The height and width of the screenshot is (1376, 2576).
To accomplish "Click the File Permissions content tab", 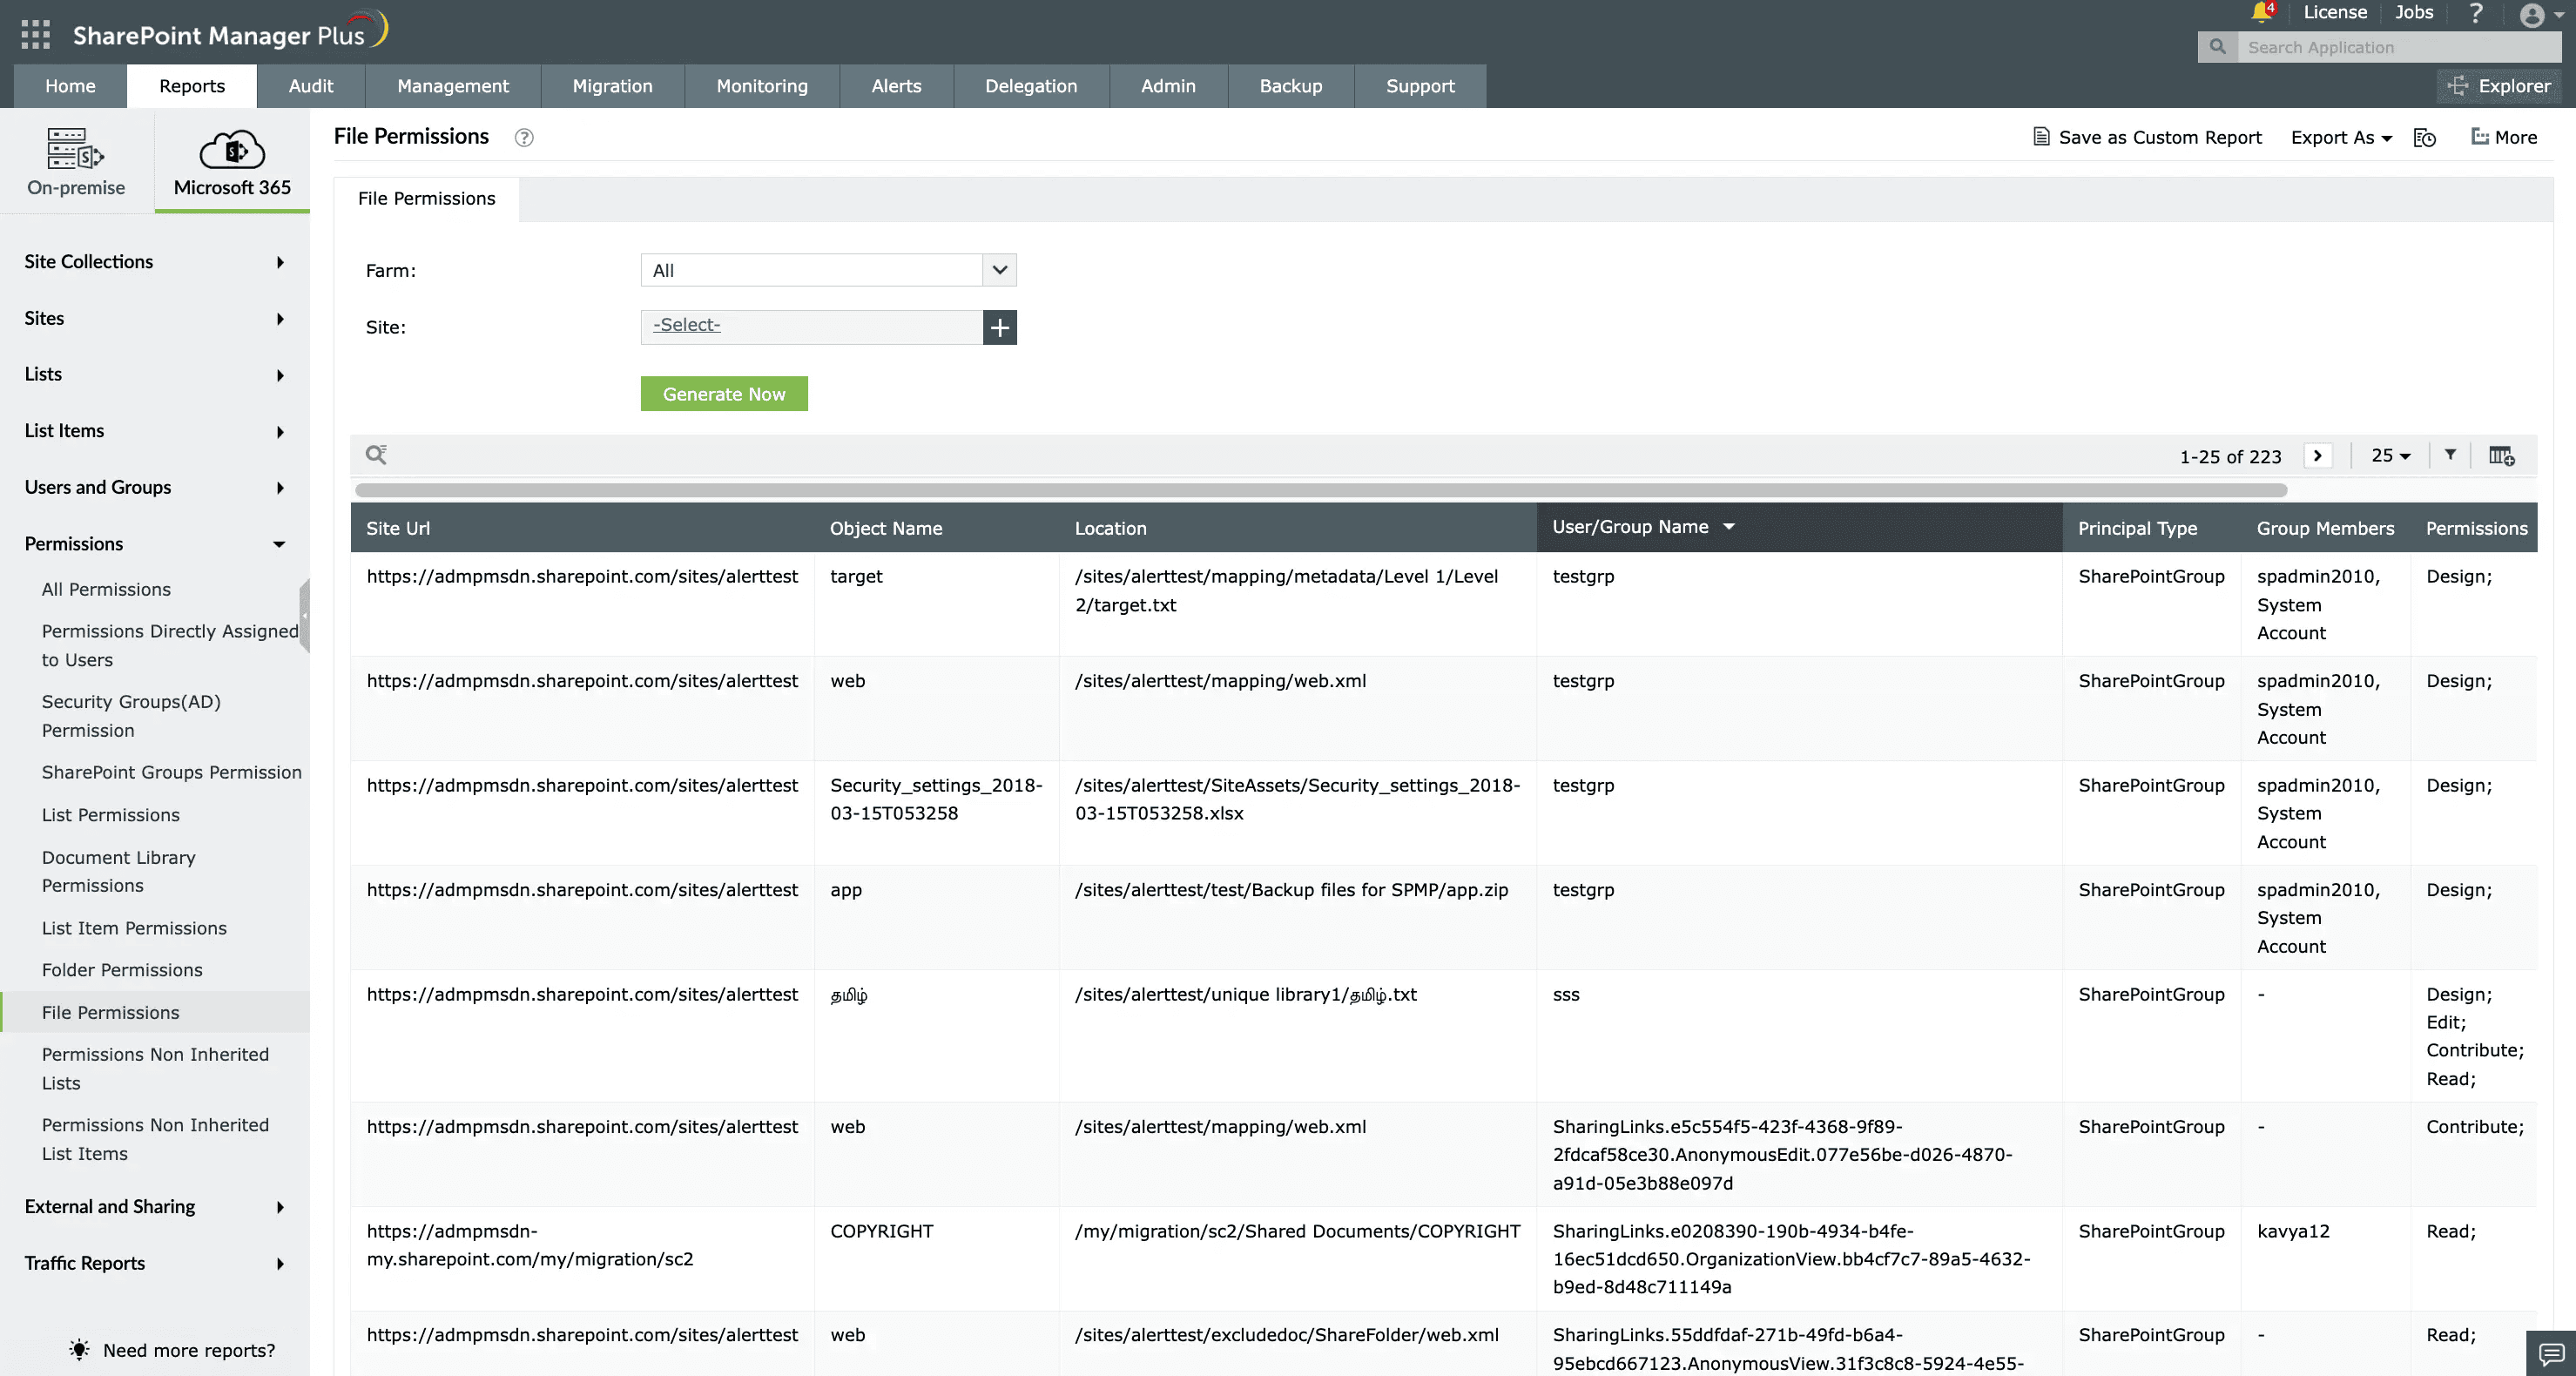I will click(426, 199).
